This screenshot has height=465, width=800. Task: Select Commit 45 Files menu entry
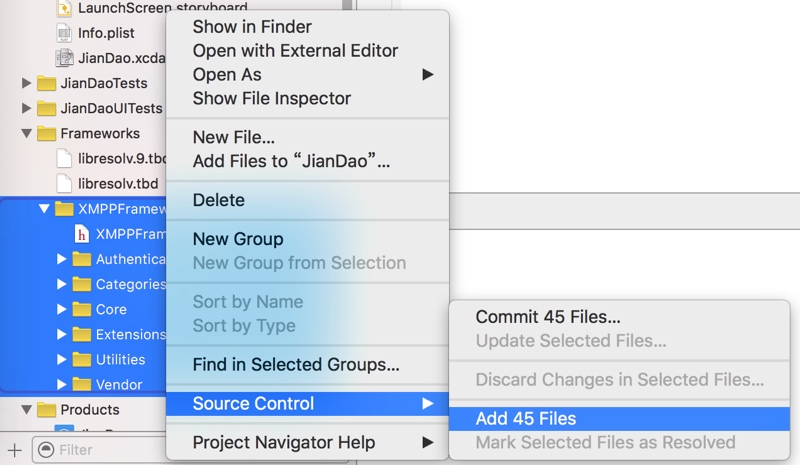[548, 317]
